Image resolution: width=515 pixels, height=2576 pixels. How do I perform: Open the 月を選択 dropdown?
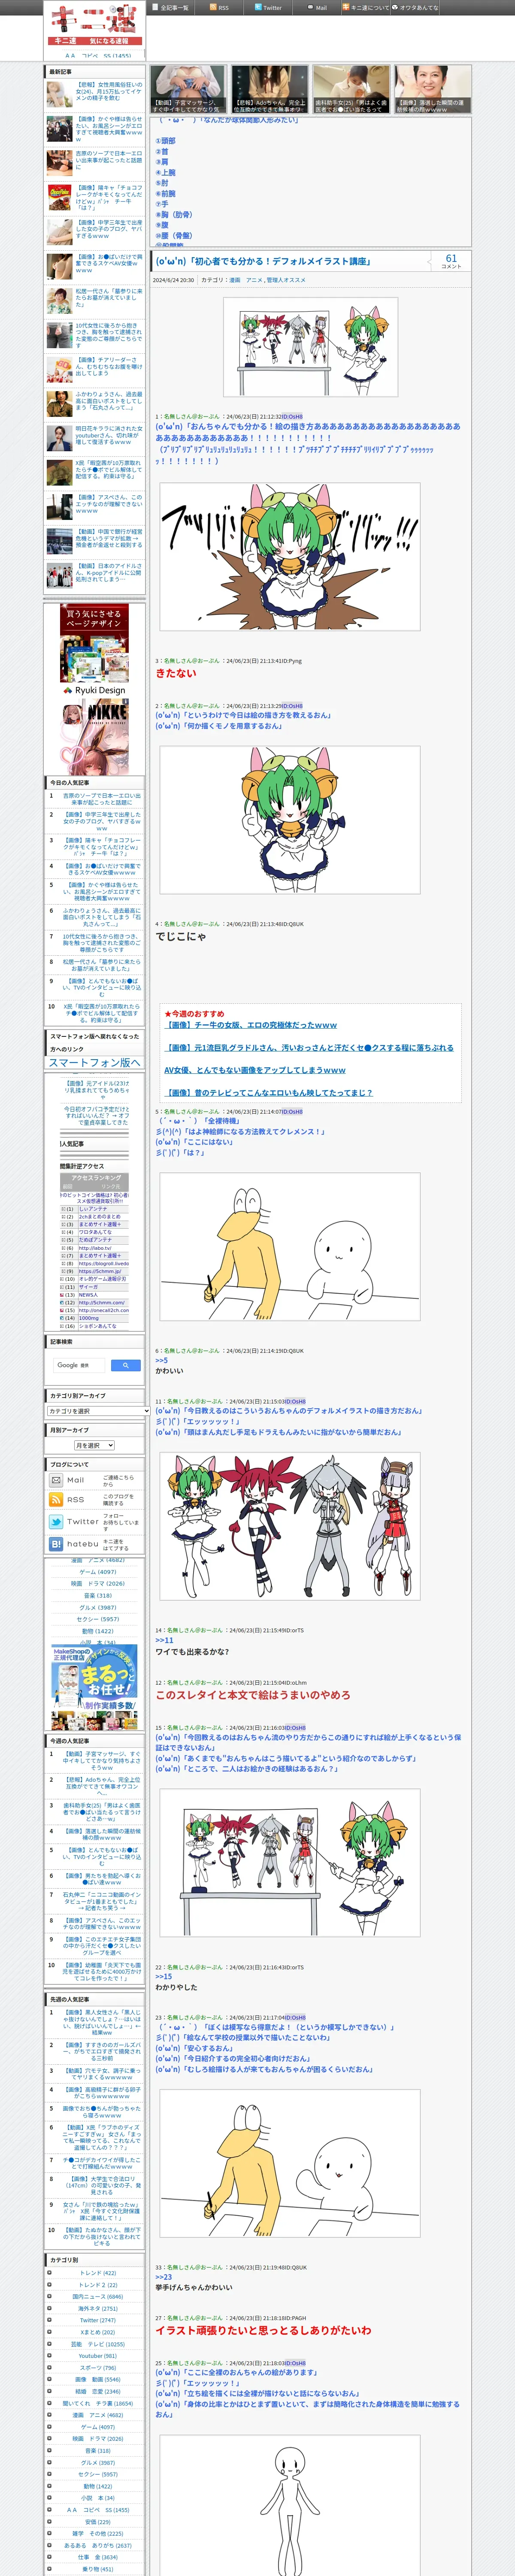94,1445
